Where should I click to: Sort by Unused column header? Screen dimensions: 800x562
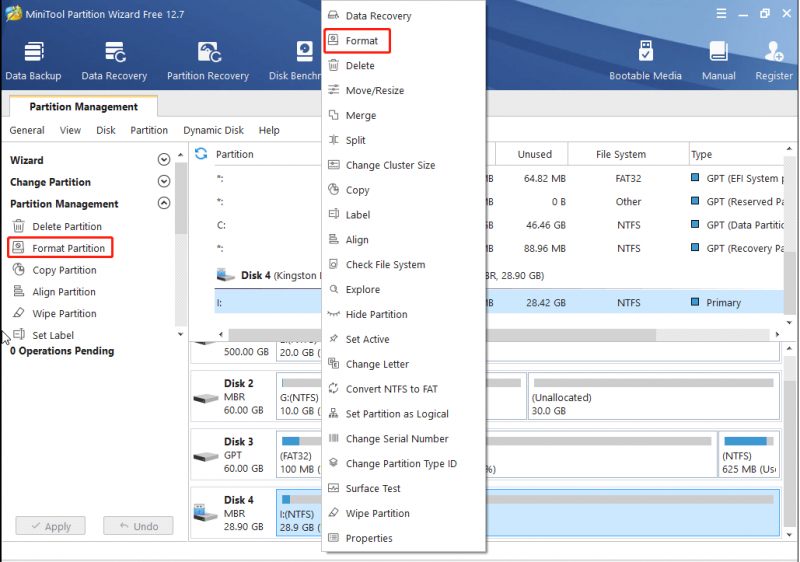click(531, 154)
